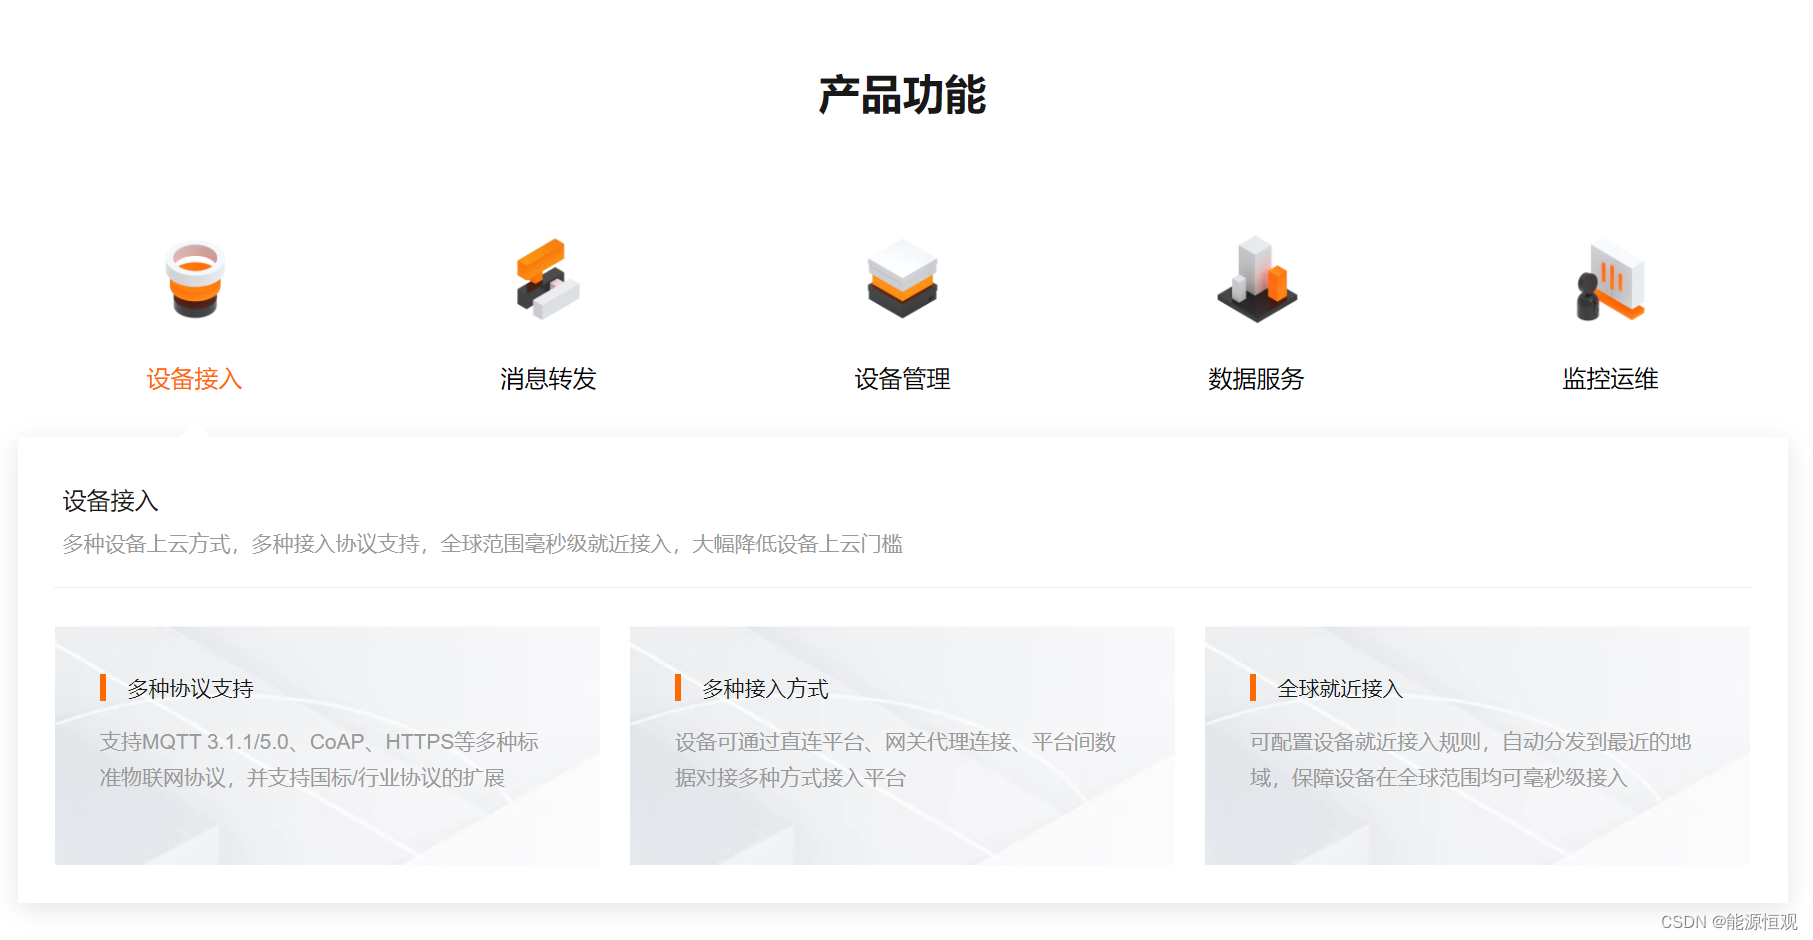
Task: Click the description starting with 多种设备上云方式
Action: pyautogui.click(x=483, y=544)
